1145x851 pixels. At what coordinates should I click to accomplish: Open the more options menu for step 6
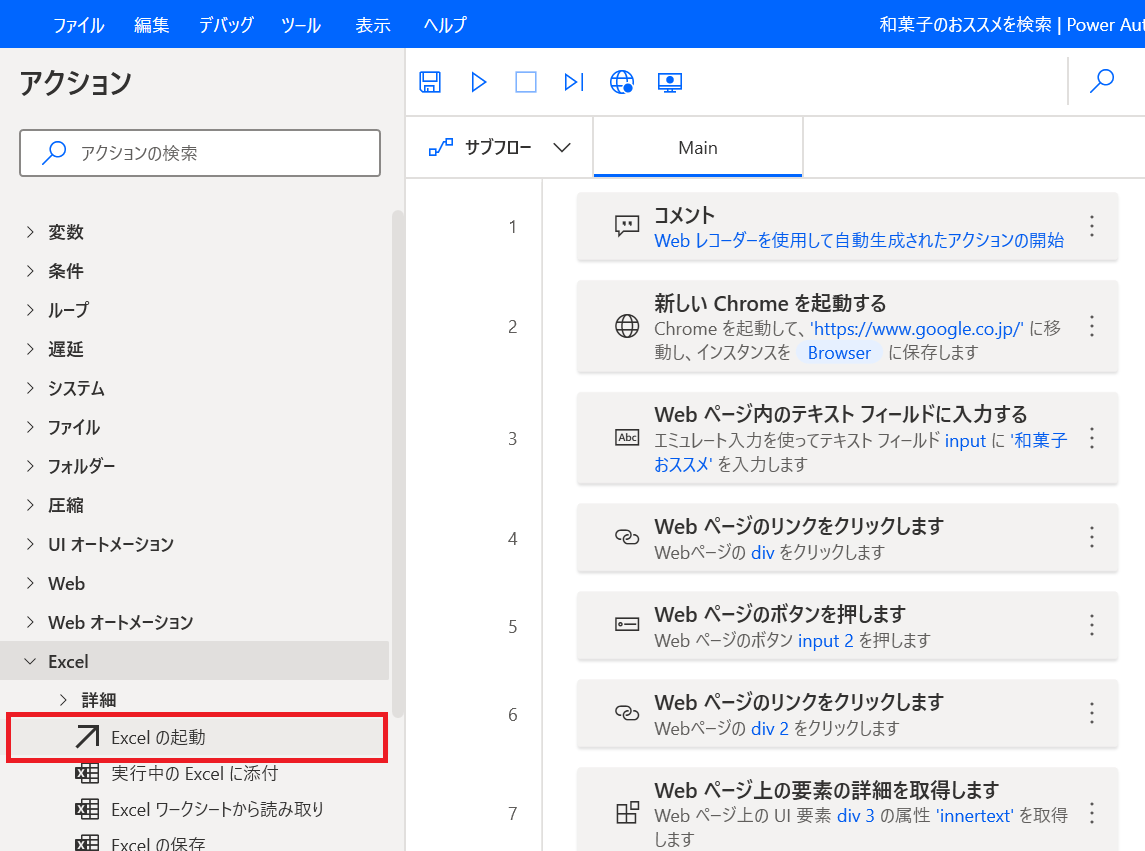pyautogui.click(x=1092, y=712)
